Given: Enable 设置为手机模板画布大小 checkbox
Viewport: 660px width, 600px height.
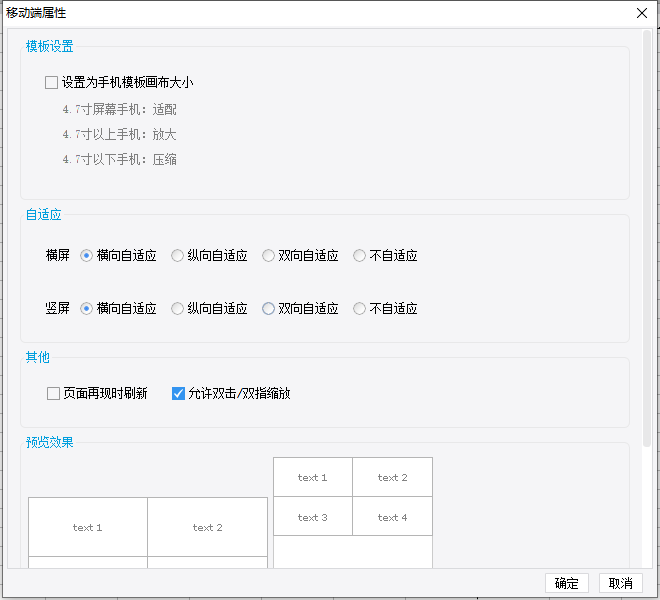Looking at the screenshot, I should pos(51,83).
